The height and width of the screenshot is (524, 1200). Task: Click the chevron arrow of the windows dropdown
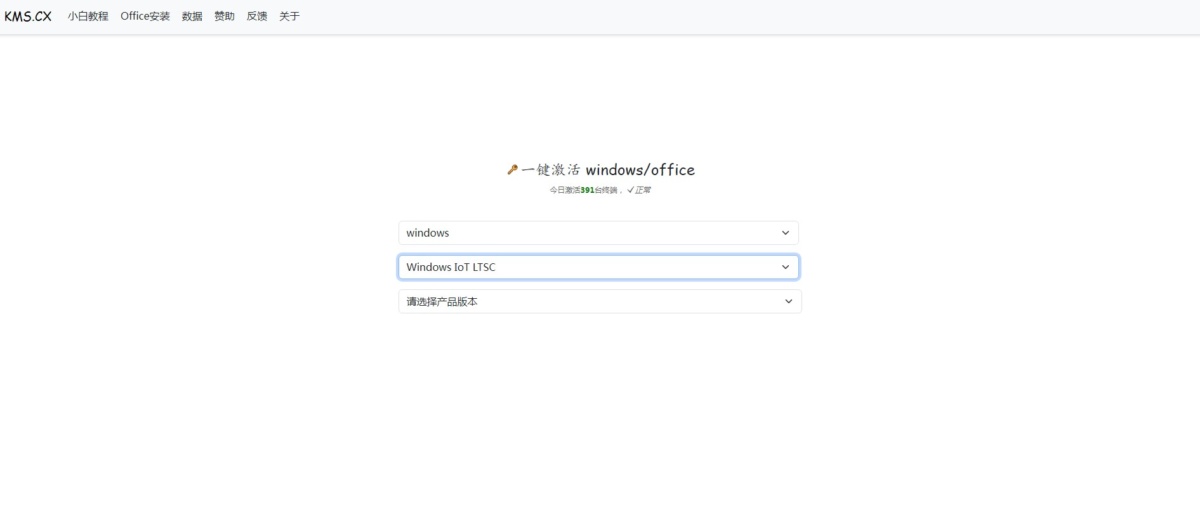coord(785,233)
